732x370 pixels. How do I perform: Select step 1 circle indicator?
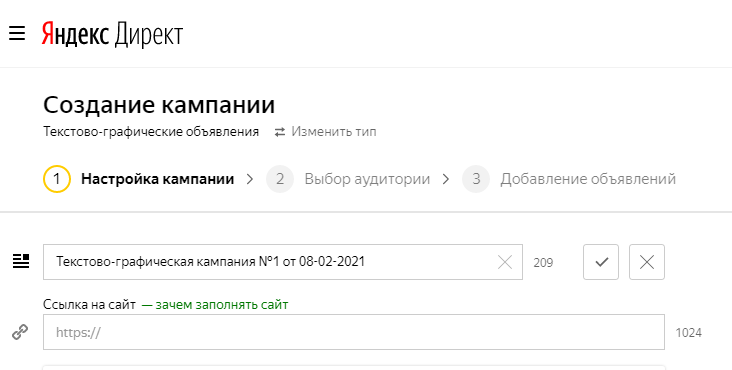[x=56, y=179]
